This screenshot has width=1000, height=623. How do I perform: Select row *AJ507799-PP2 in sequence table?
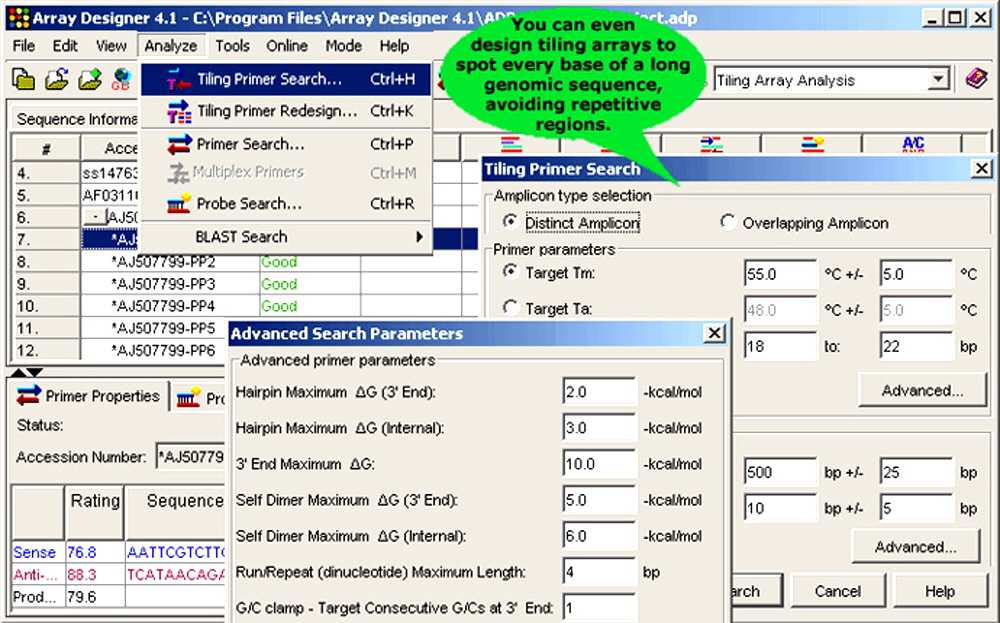163,262
